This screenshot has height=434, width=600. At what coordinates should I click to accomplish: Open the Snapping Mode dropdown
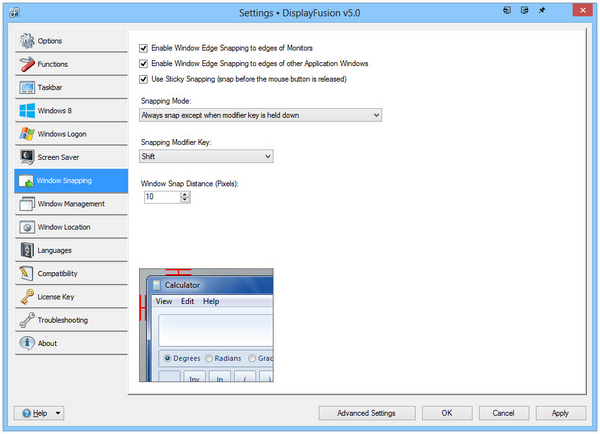pyautogui.click(x=260, y=115)
